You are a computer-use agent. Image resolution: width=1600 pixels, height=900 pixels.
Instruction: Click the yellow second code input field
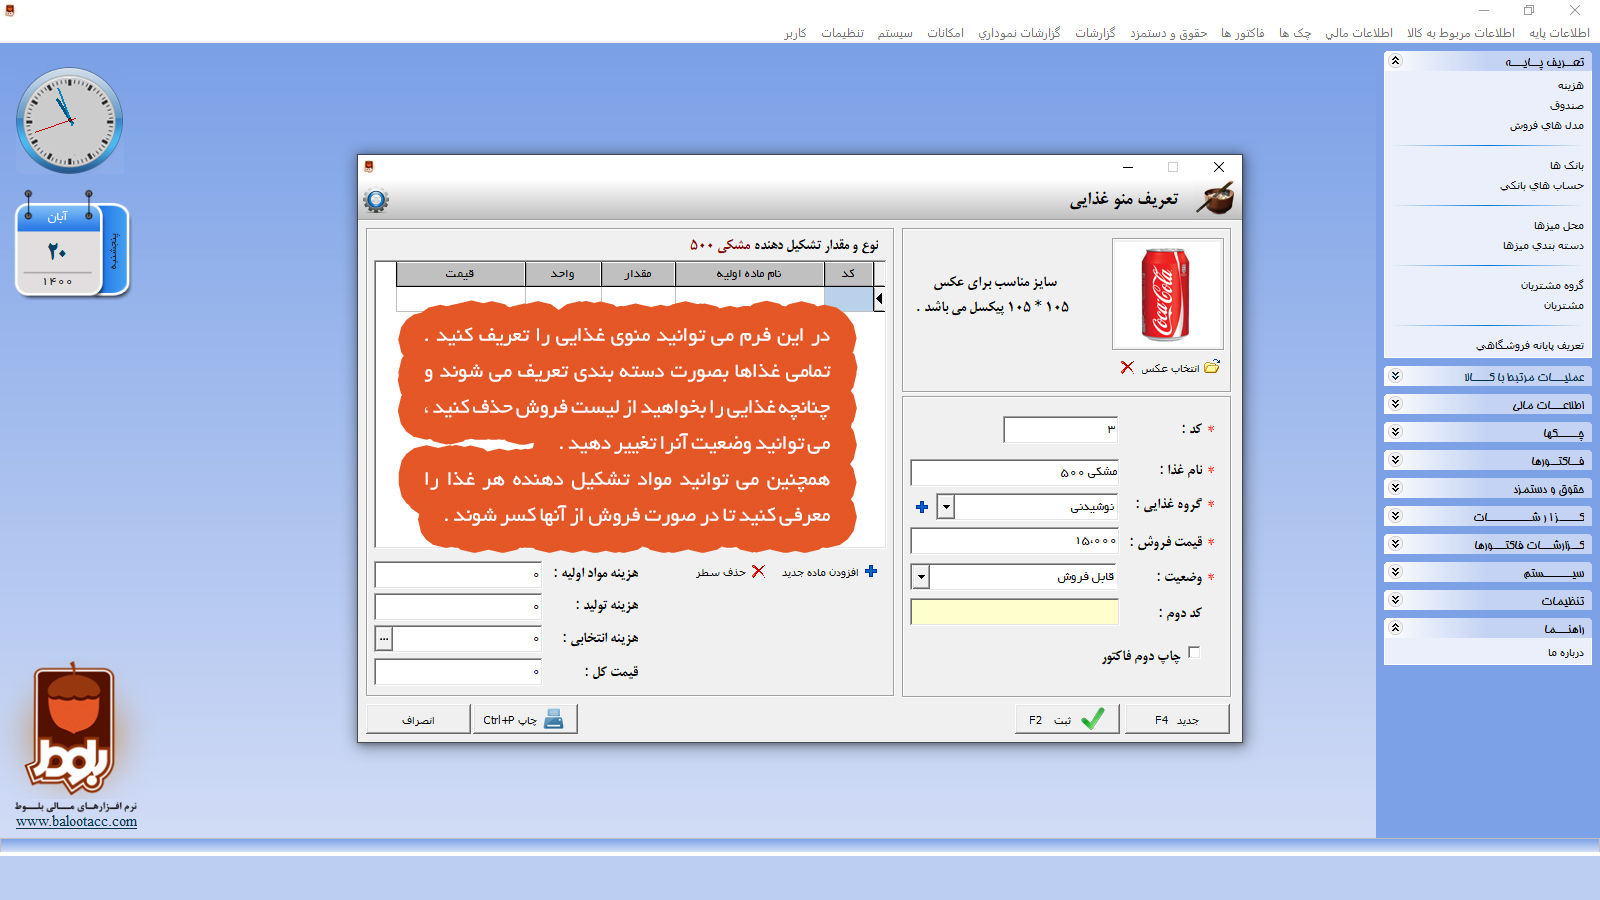click(x=1014, y=612)
